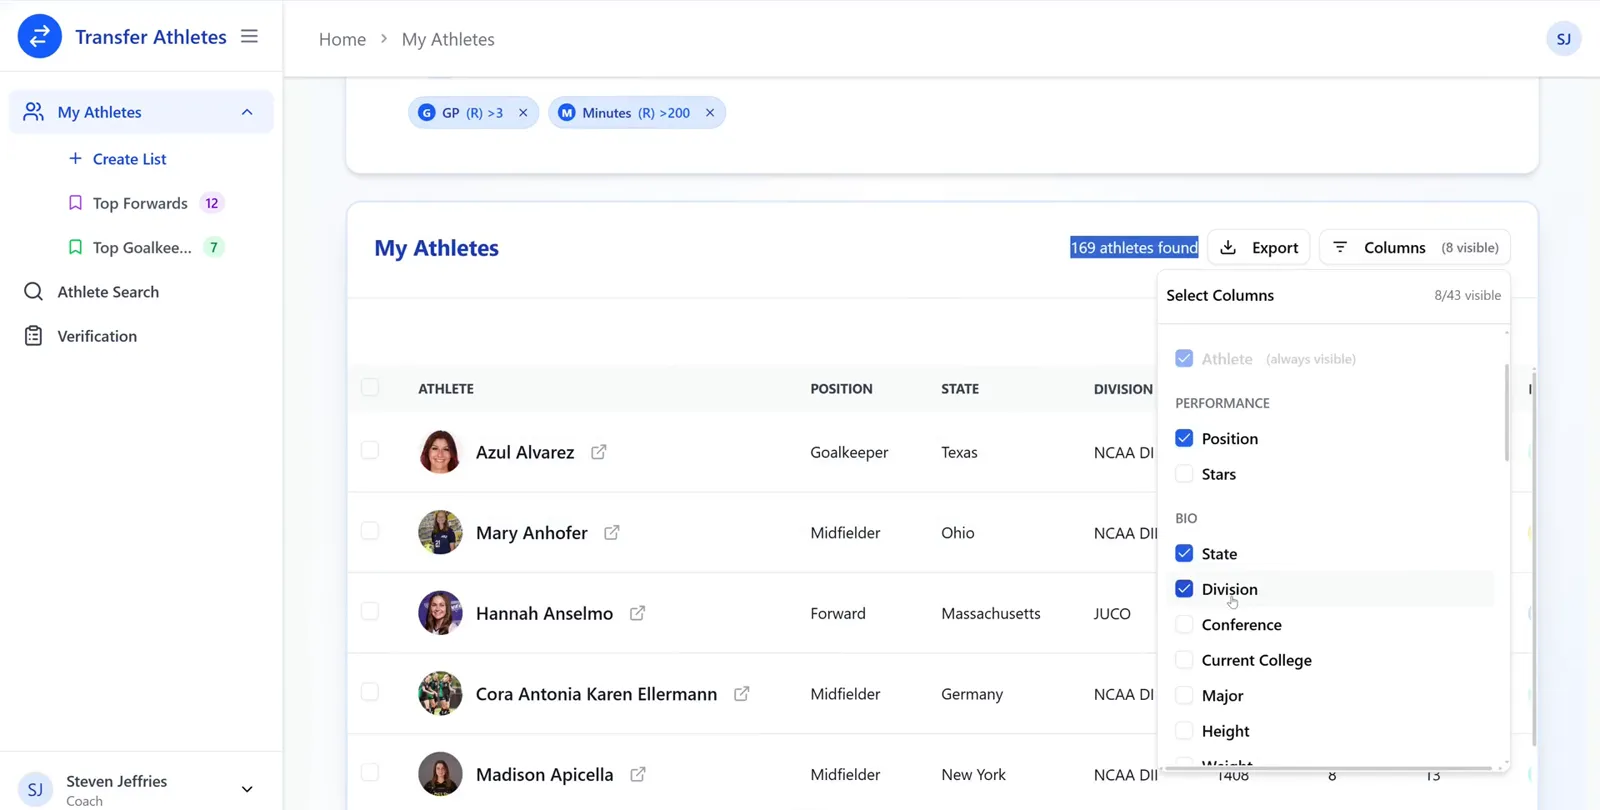Viewport: 1600px width, 810px height.
Task: Toggle the sidebar hamburger menu icon
Action: point(250,37)
